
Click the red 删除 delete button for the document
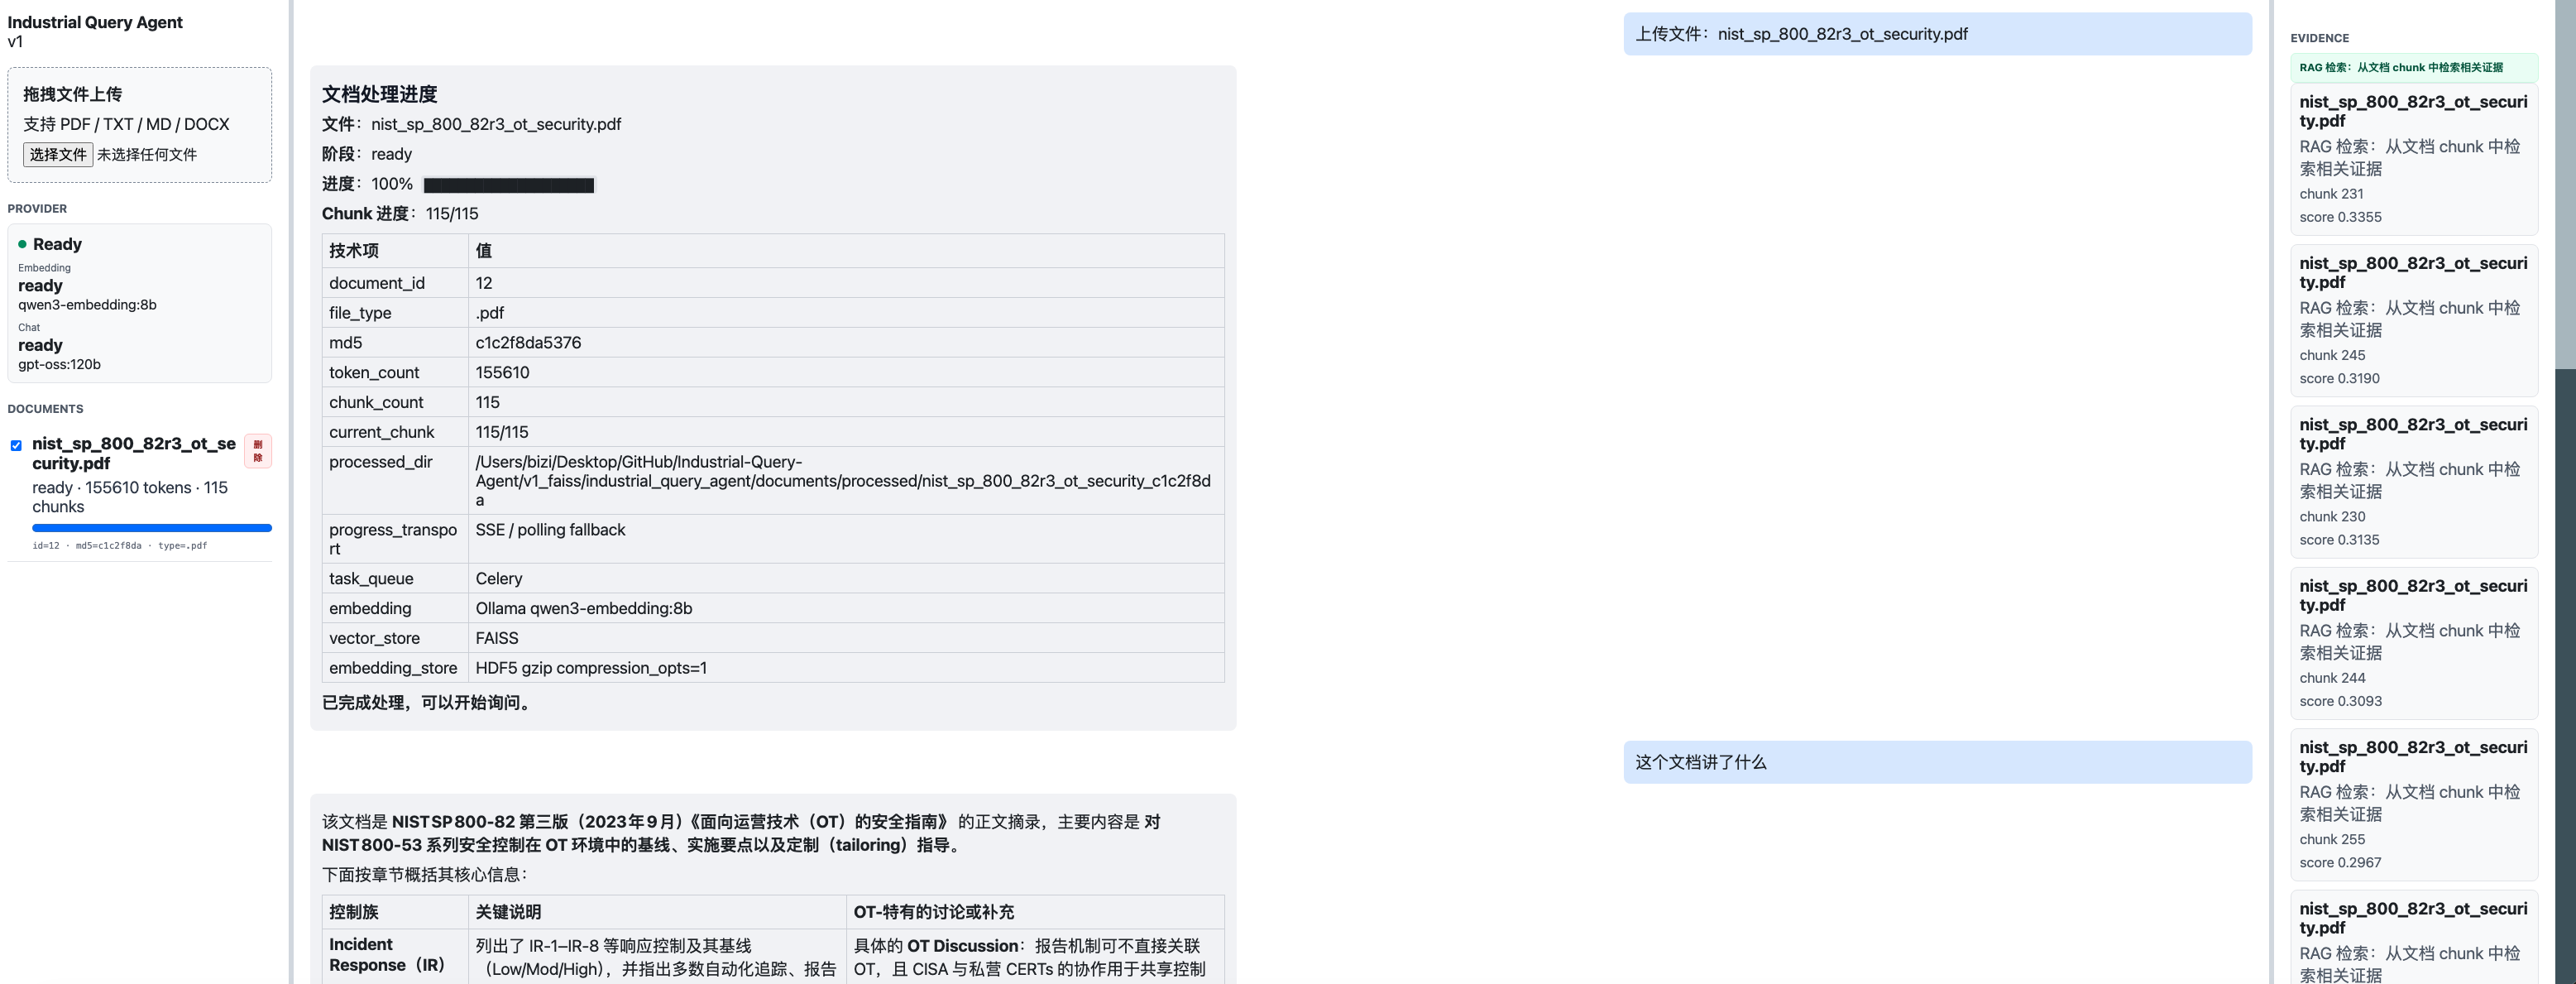click(258, 451)
